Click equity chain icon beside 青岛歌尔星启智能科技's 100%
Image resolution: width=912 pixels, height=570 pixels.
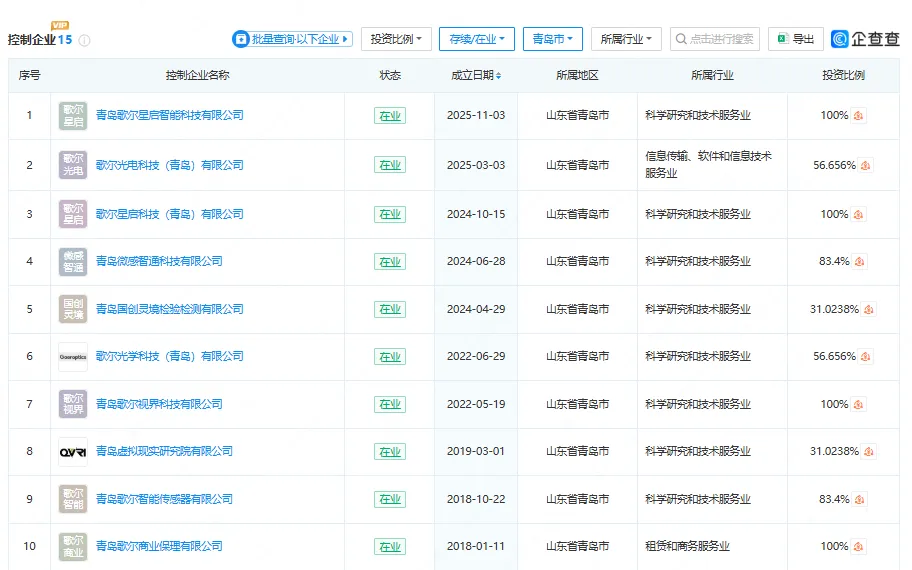click(x=859, y=116)
